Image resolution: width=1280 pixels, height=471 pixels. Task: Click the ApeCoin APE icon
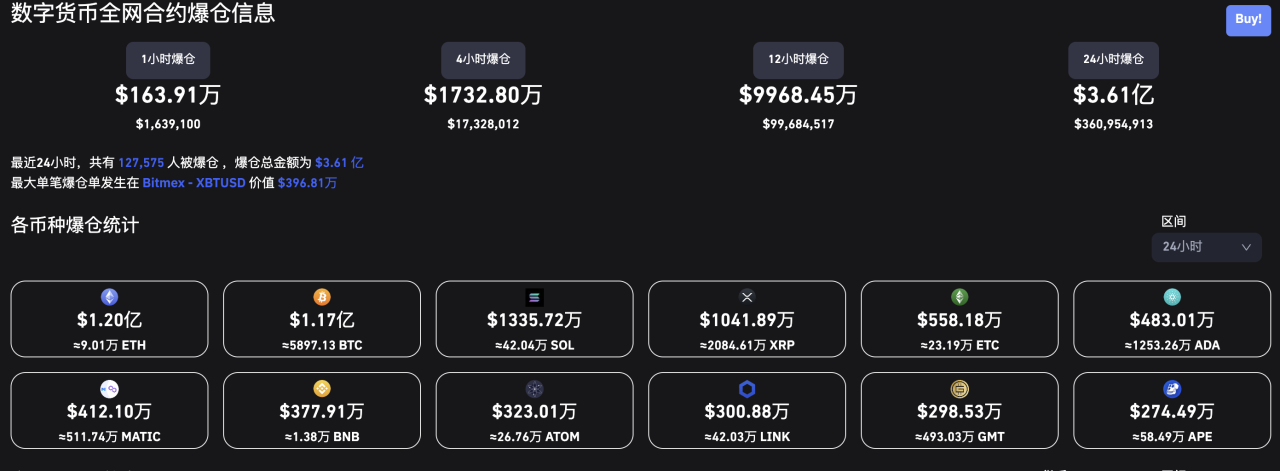[1172, 389]
